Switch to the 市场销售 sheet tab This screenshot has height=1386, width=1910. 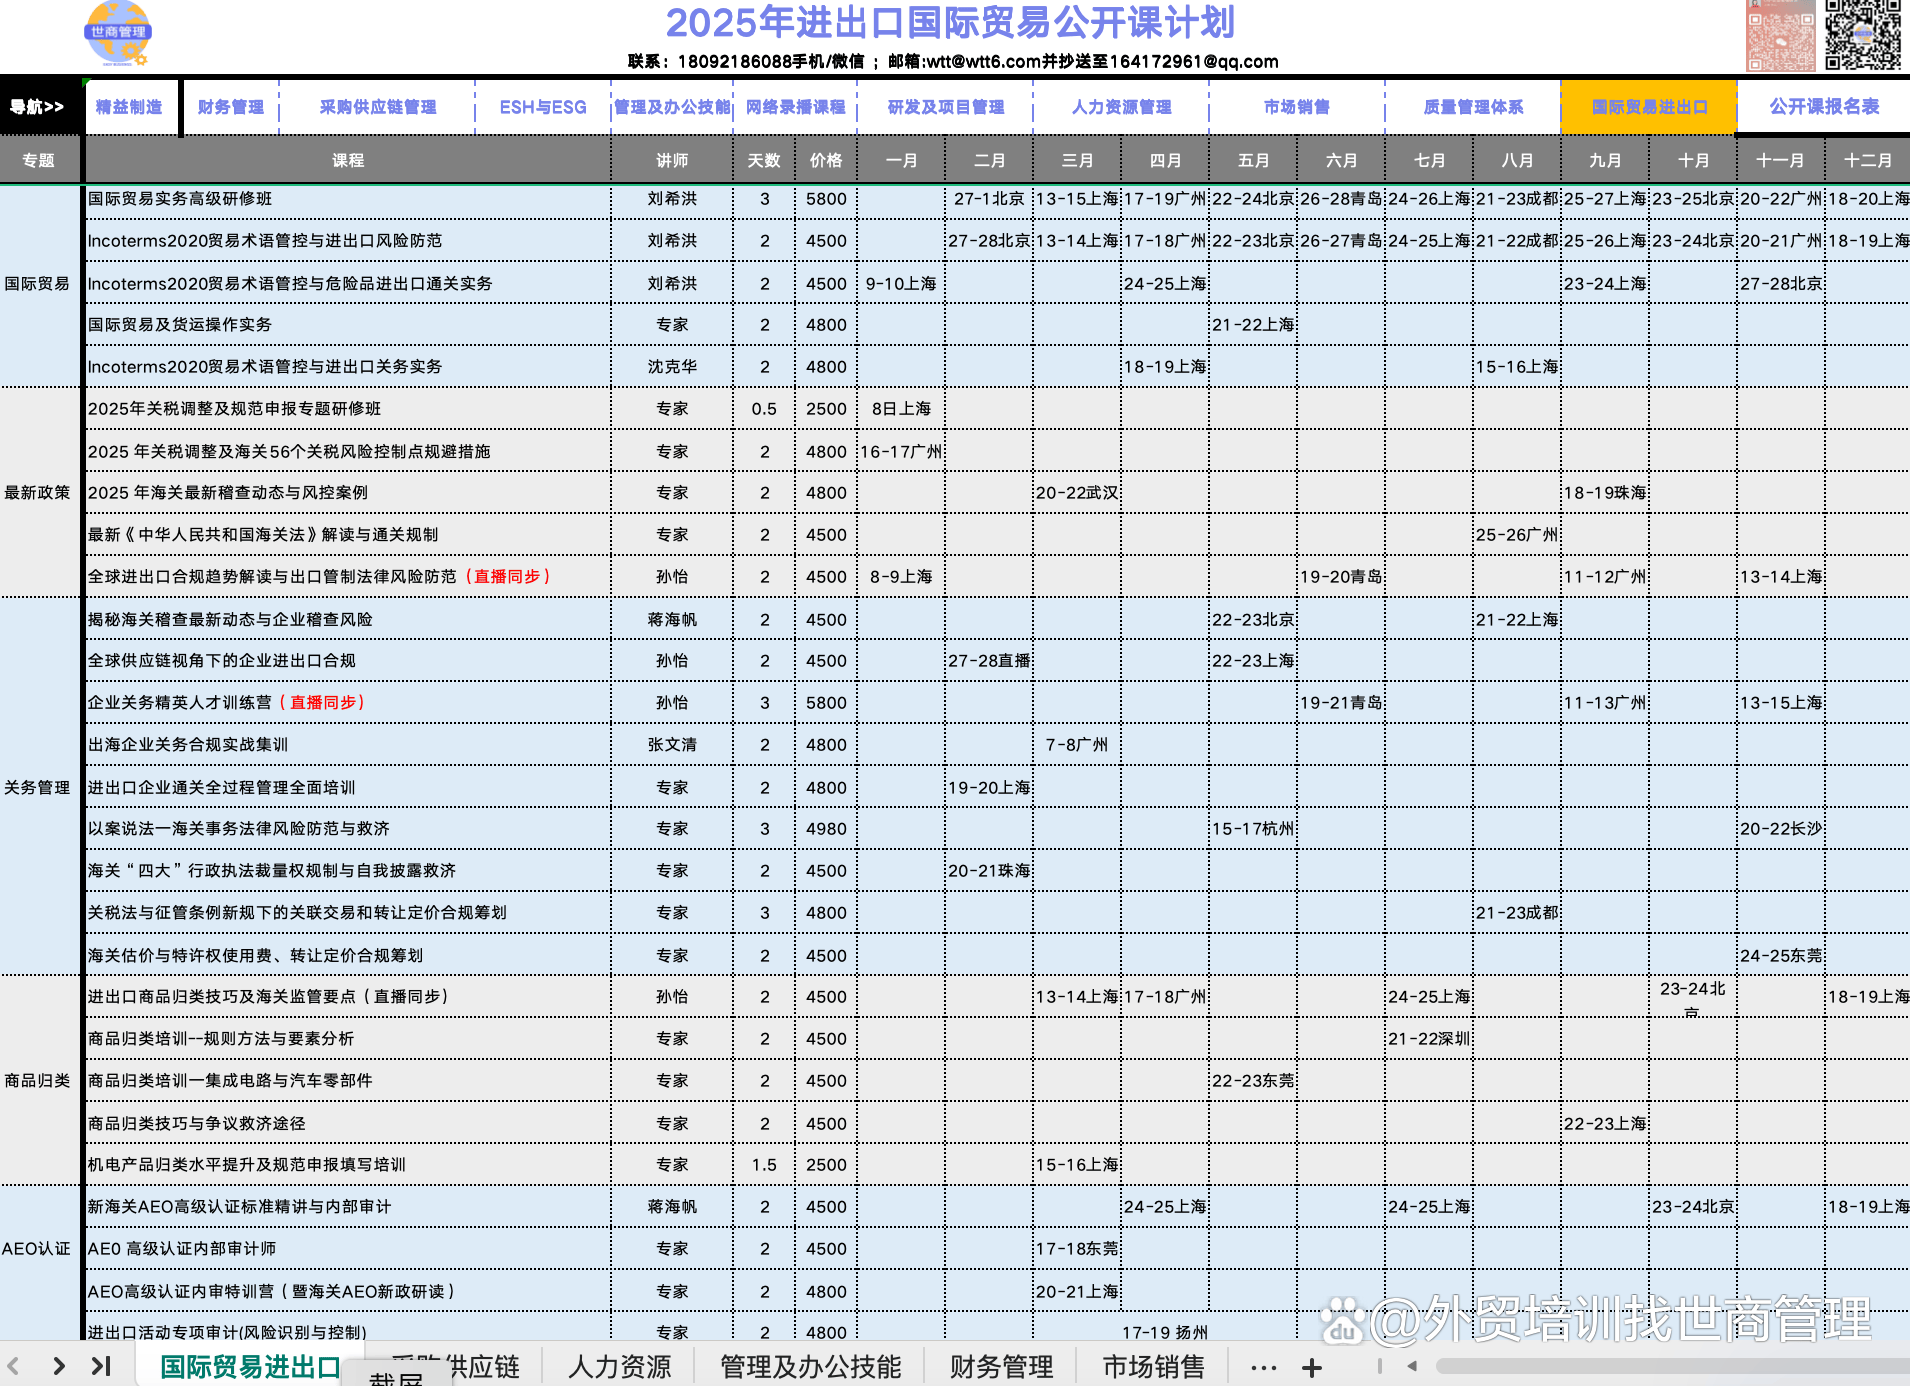(x=1153, y=1367)
